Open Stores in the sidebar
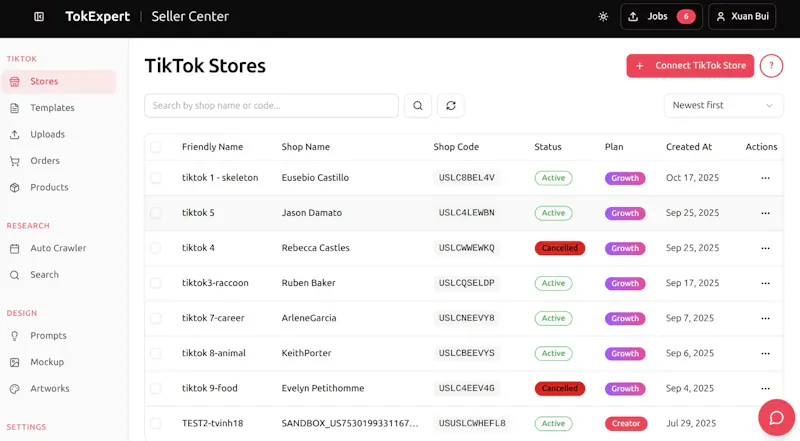Screen dimensions: 800x441 [x=59, y=82]
